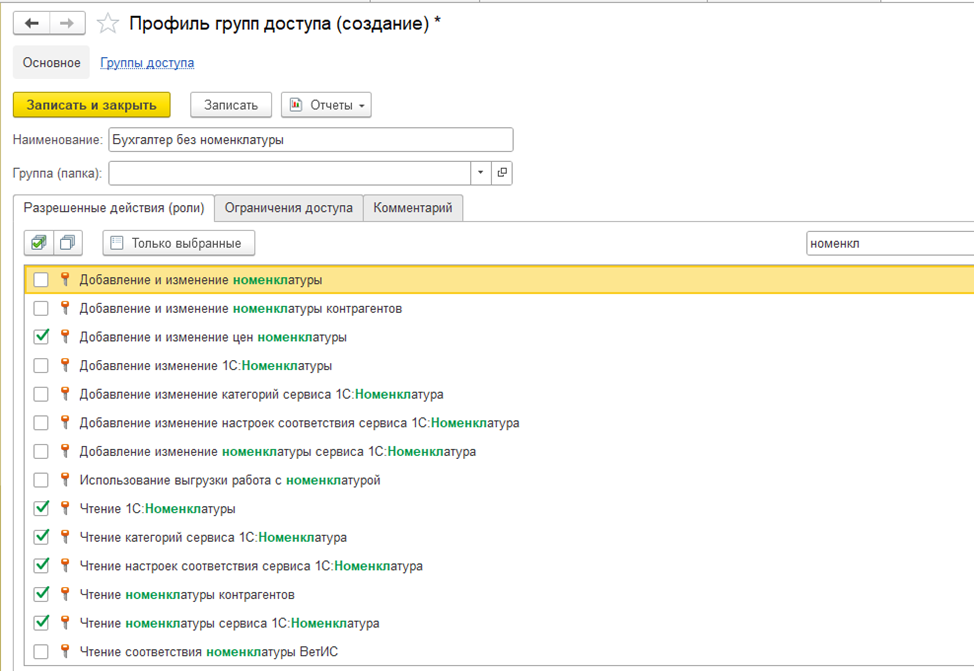Screen dimensions: 974x671
Task: Uncheck Добавление и изменение цен номенклатуры
Action: pos(41,337)
